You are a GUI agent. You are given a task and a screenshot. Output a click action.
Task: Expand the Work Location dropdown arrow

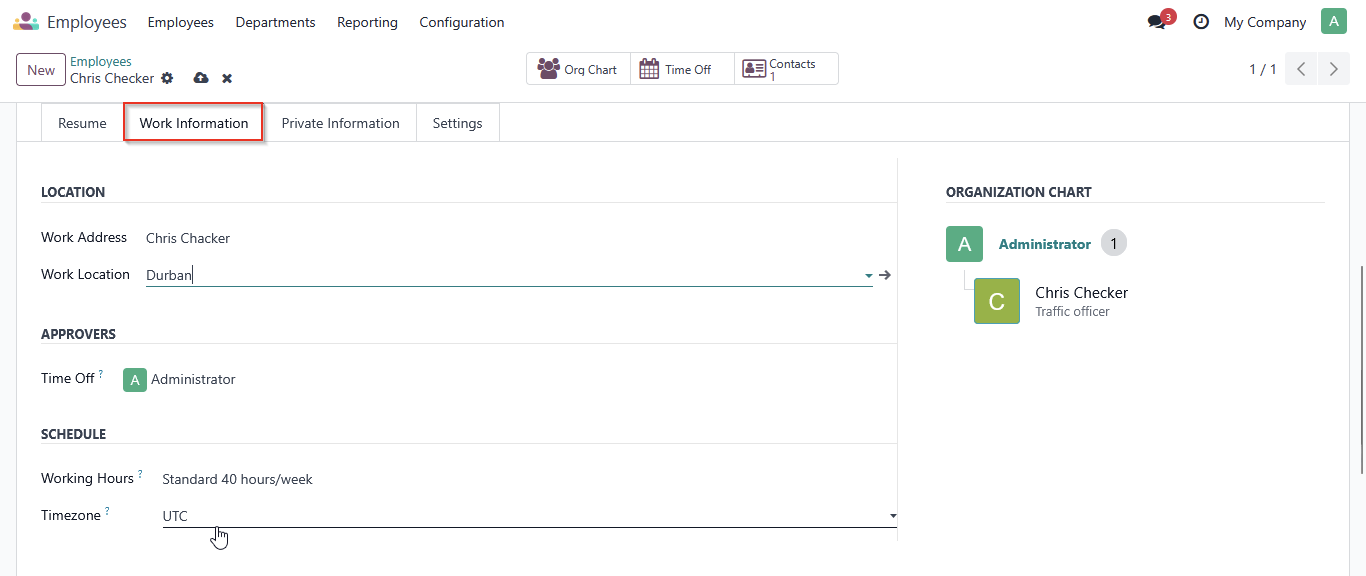[x=868, y=275]
